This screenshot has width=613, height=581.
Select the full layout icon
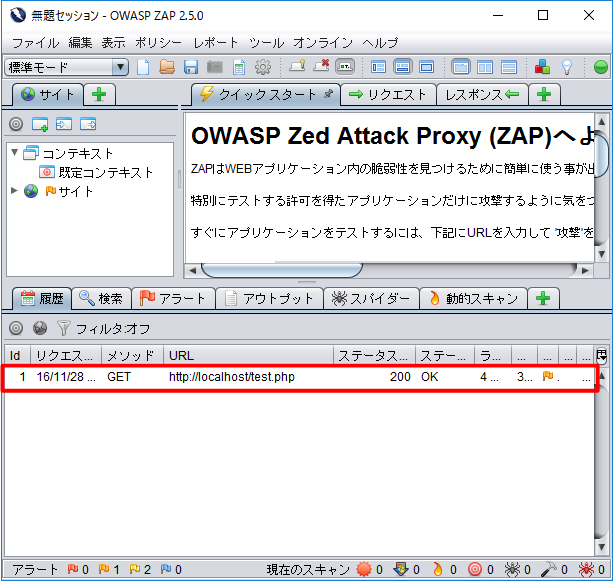pyautogui.click(x=426, y=67)
